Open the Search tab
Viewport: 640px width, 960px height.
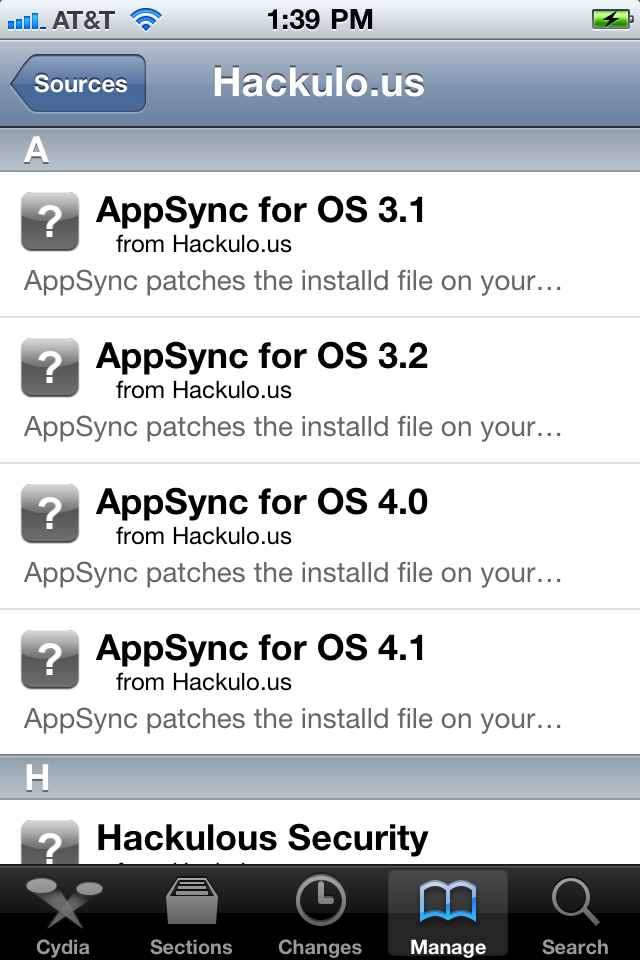(575, 913)
